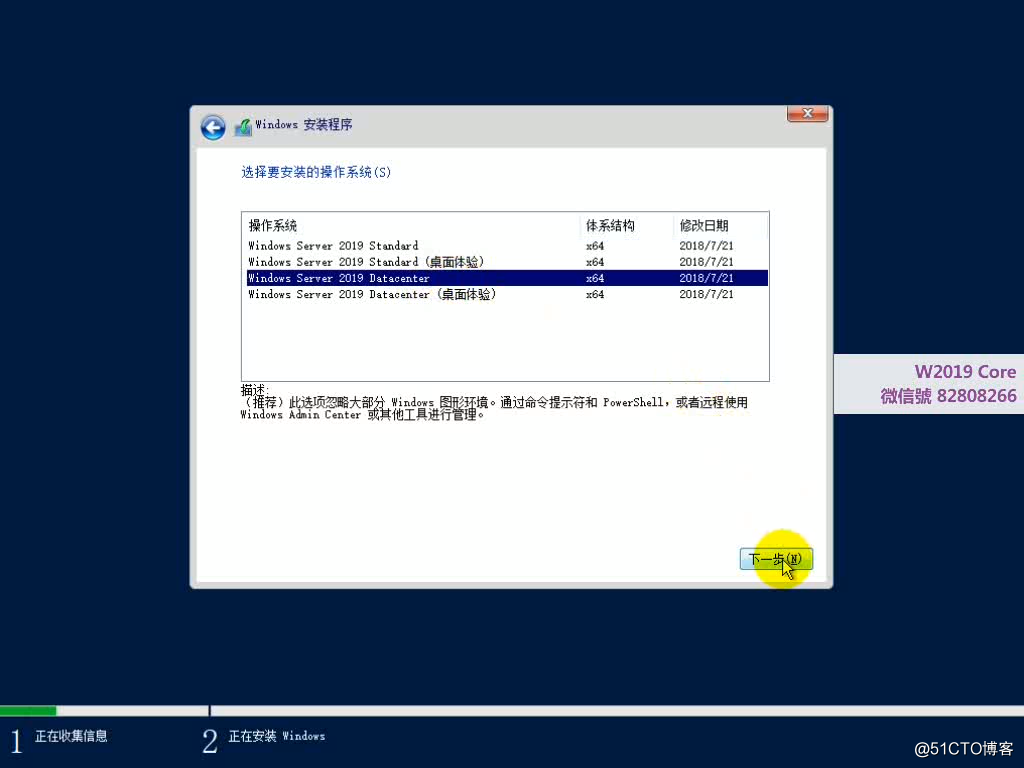
Task: Click the Windows Setup title bar icon
Action: pos(243,127)
